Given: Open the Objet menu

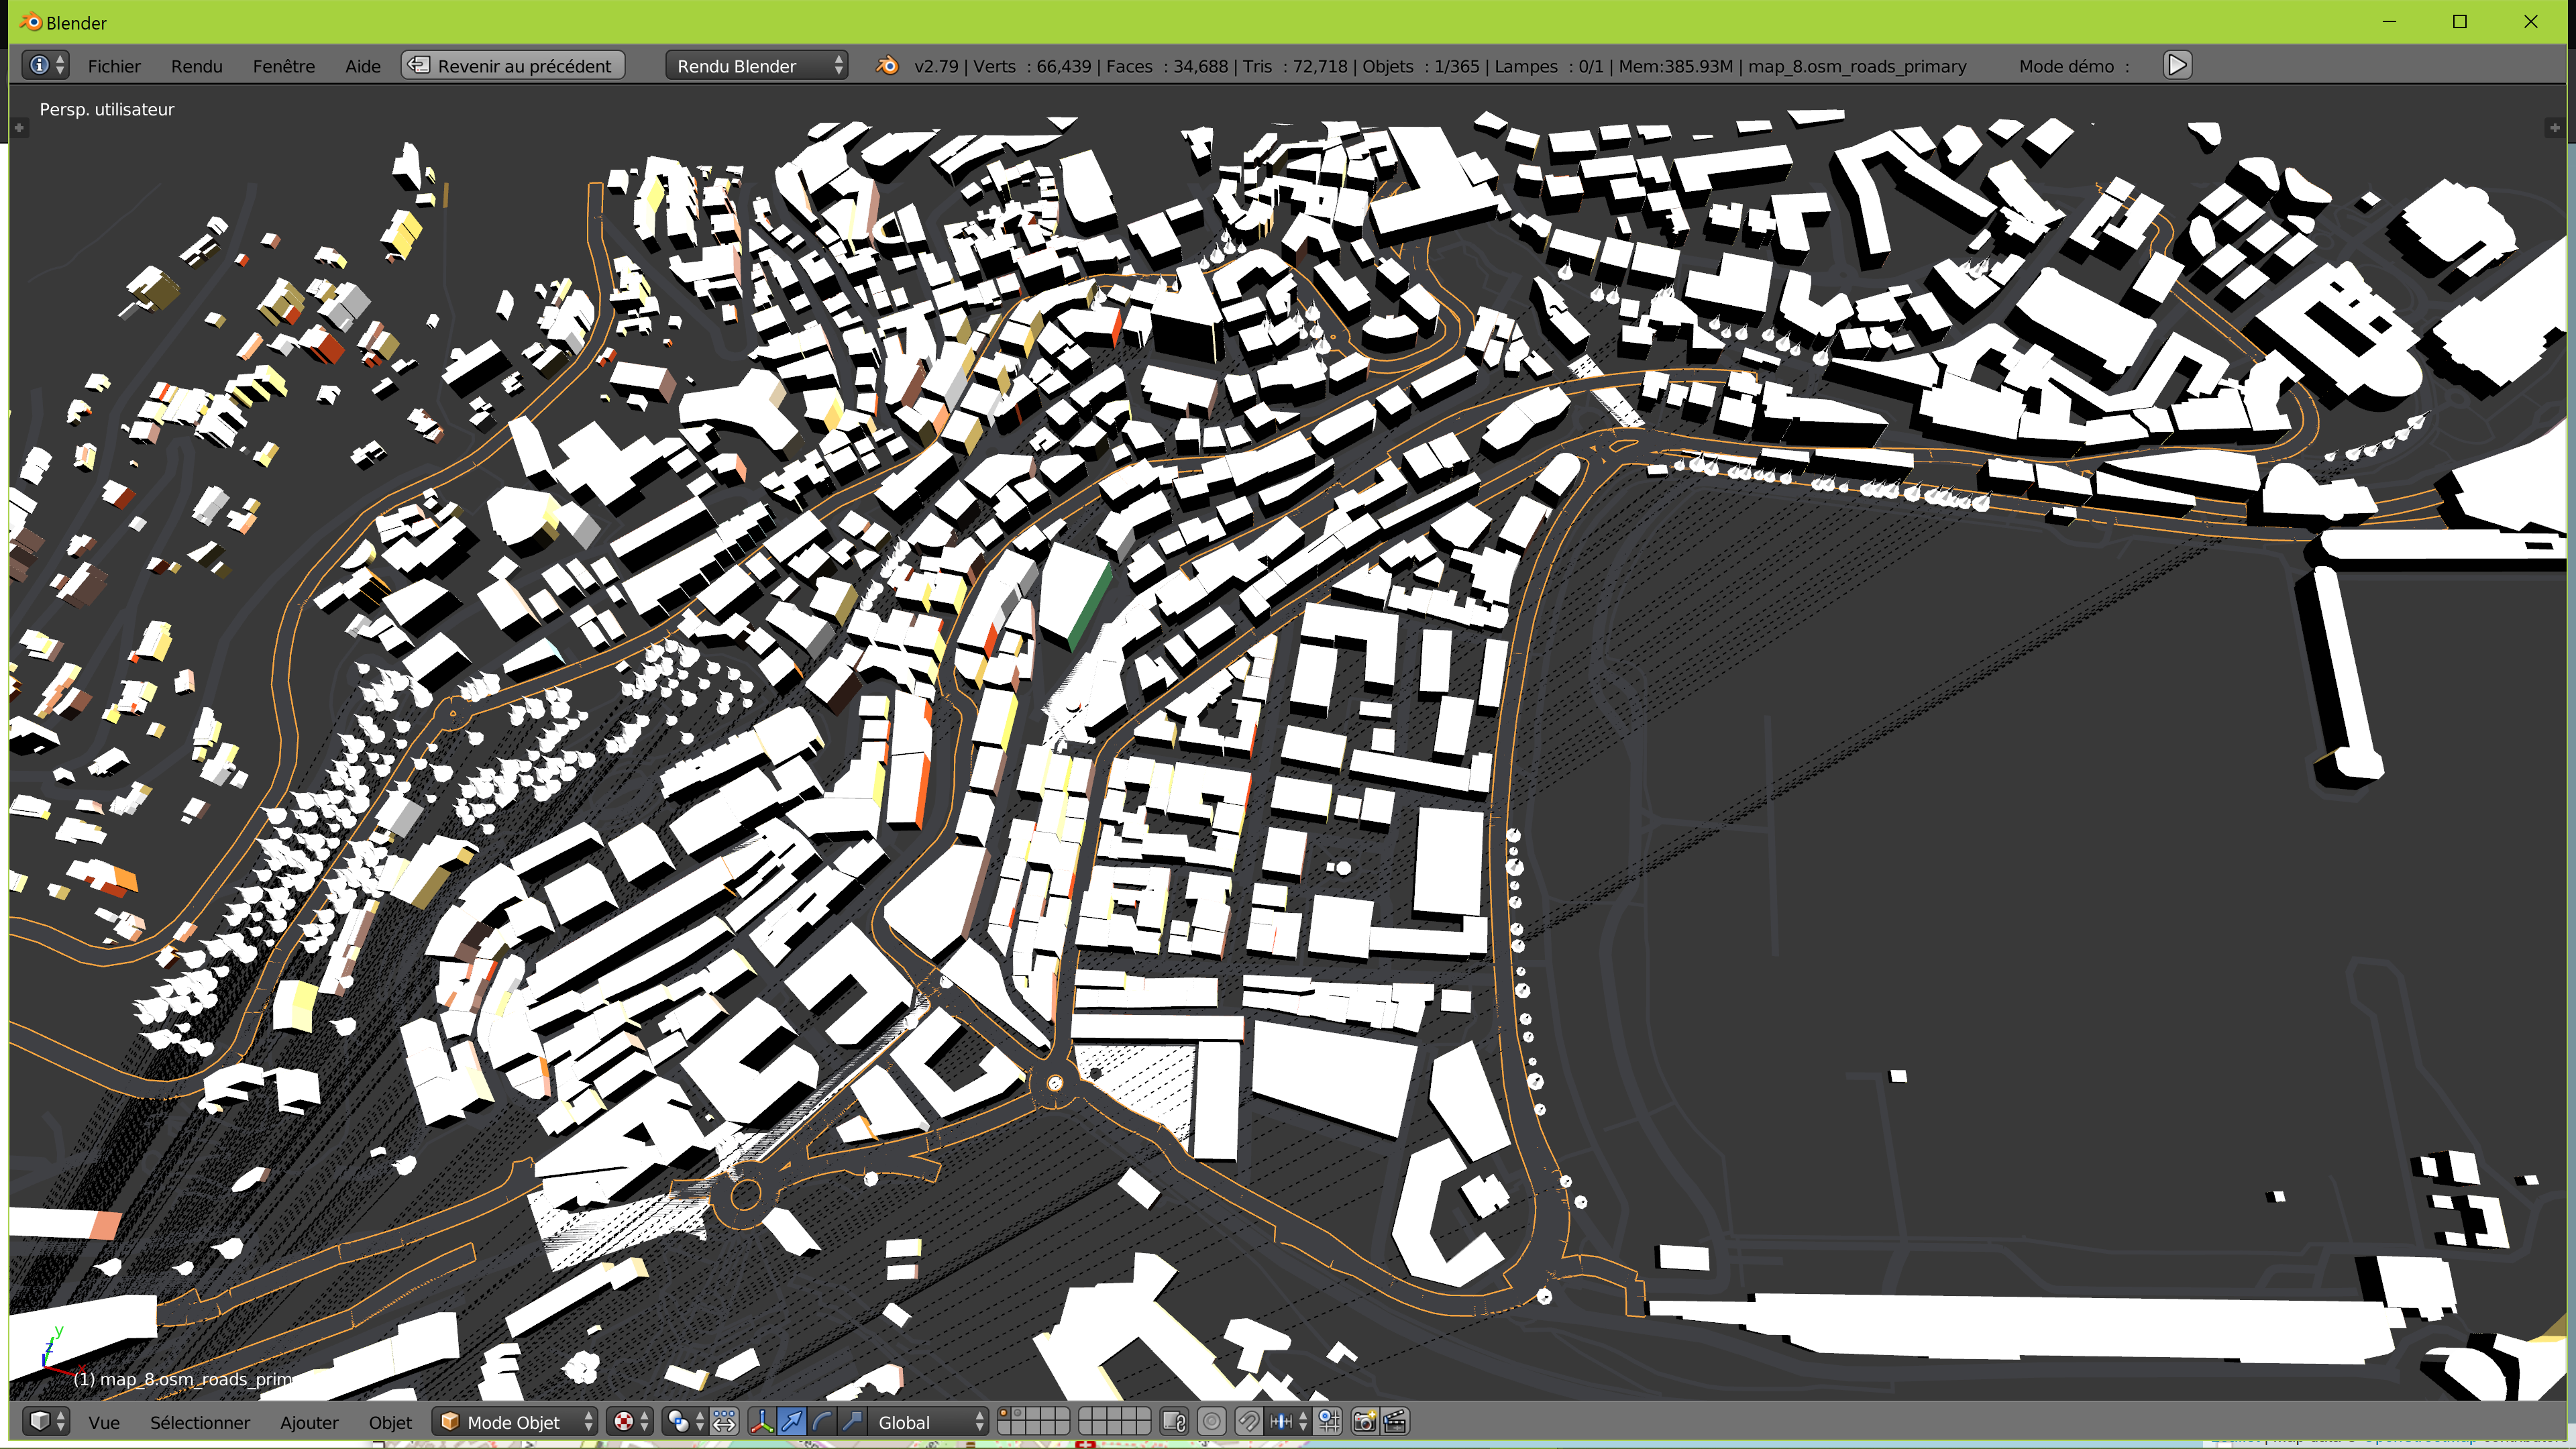Looking at the screenshot, I should (x=390, y=1422).
